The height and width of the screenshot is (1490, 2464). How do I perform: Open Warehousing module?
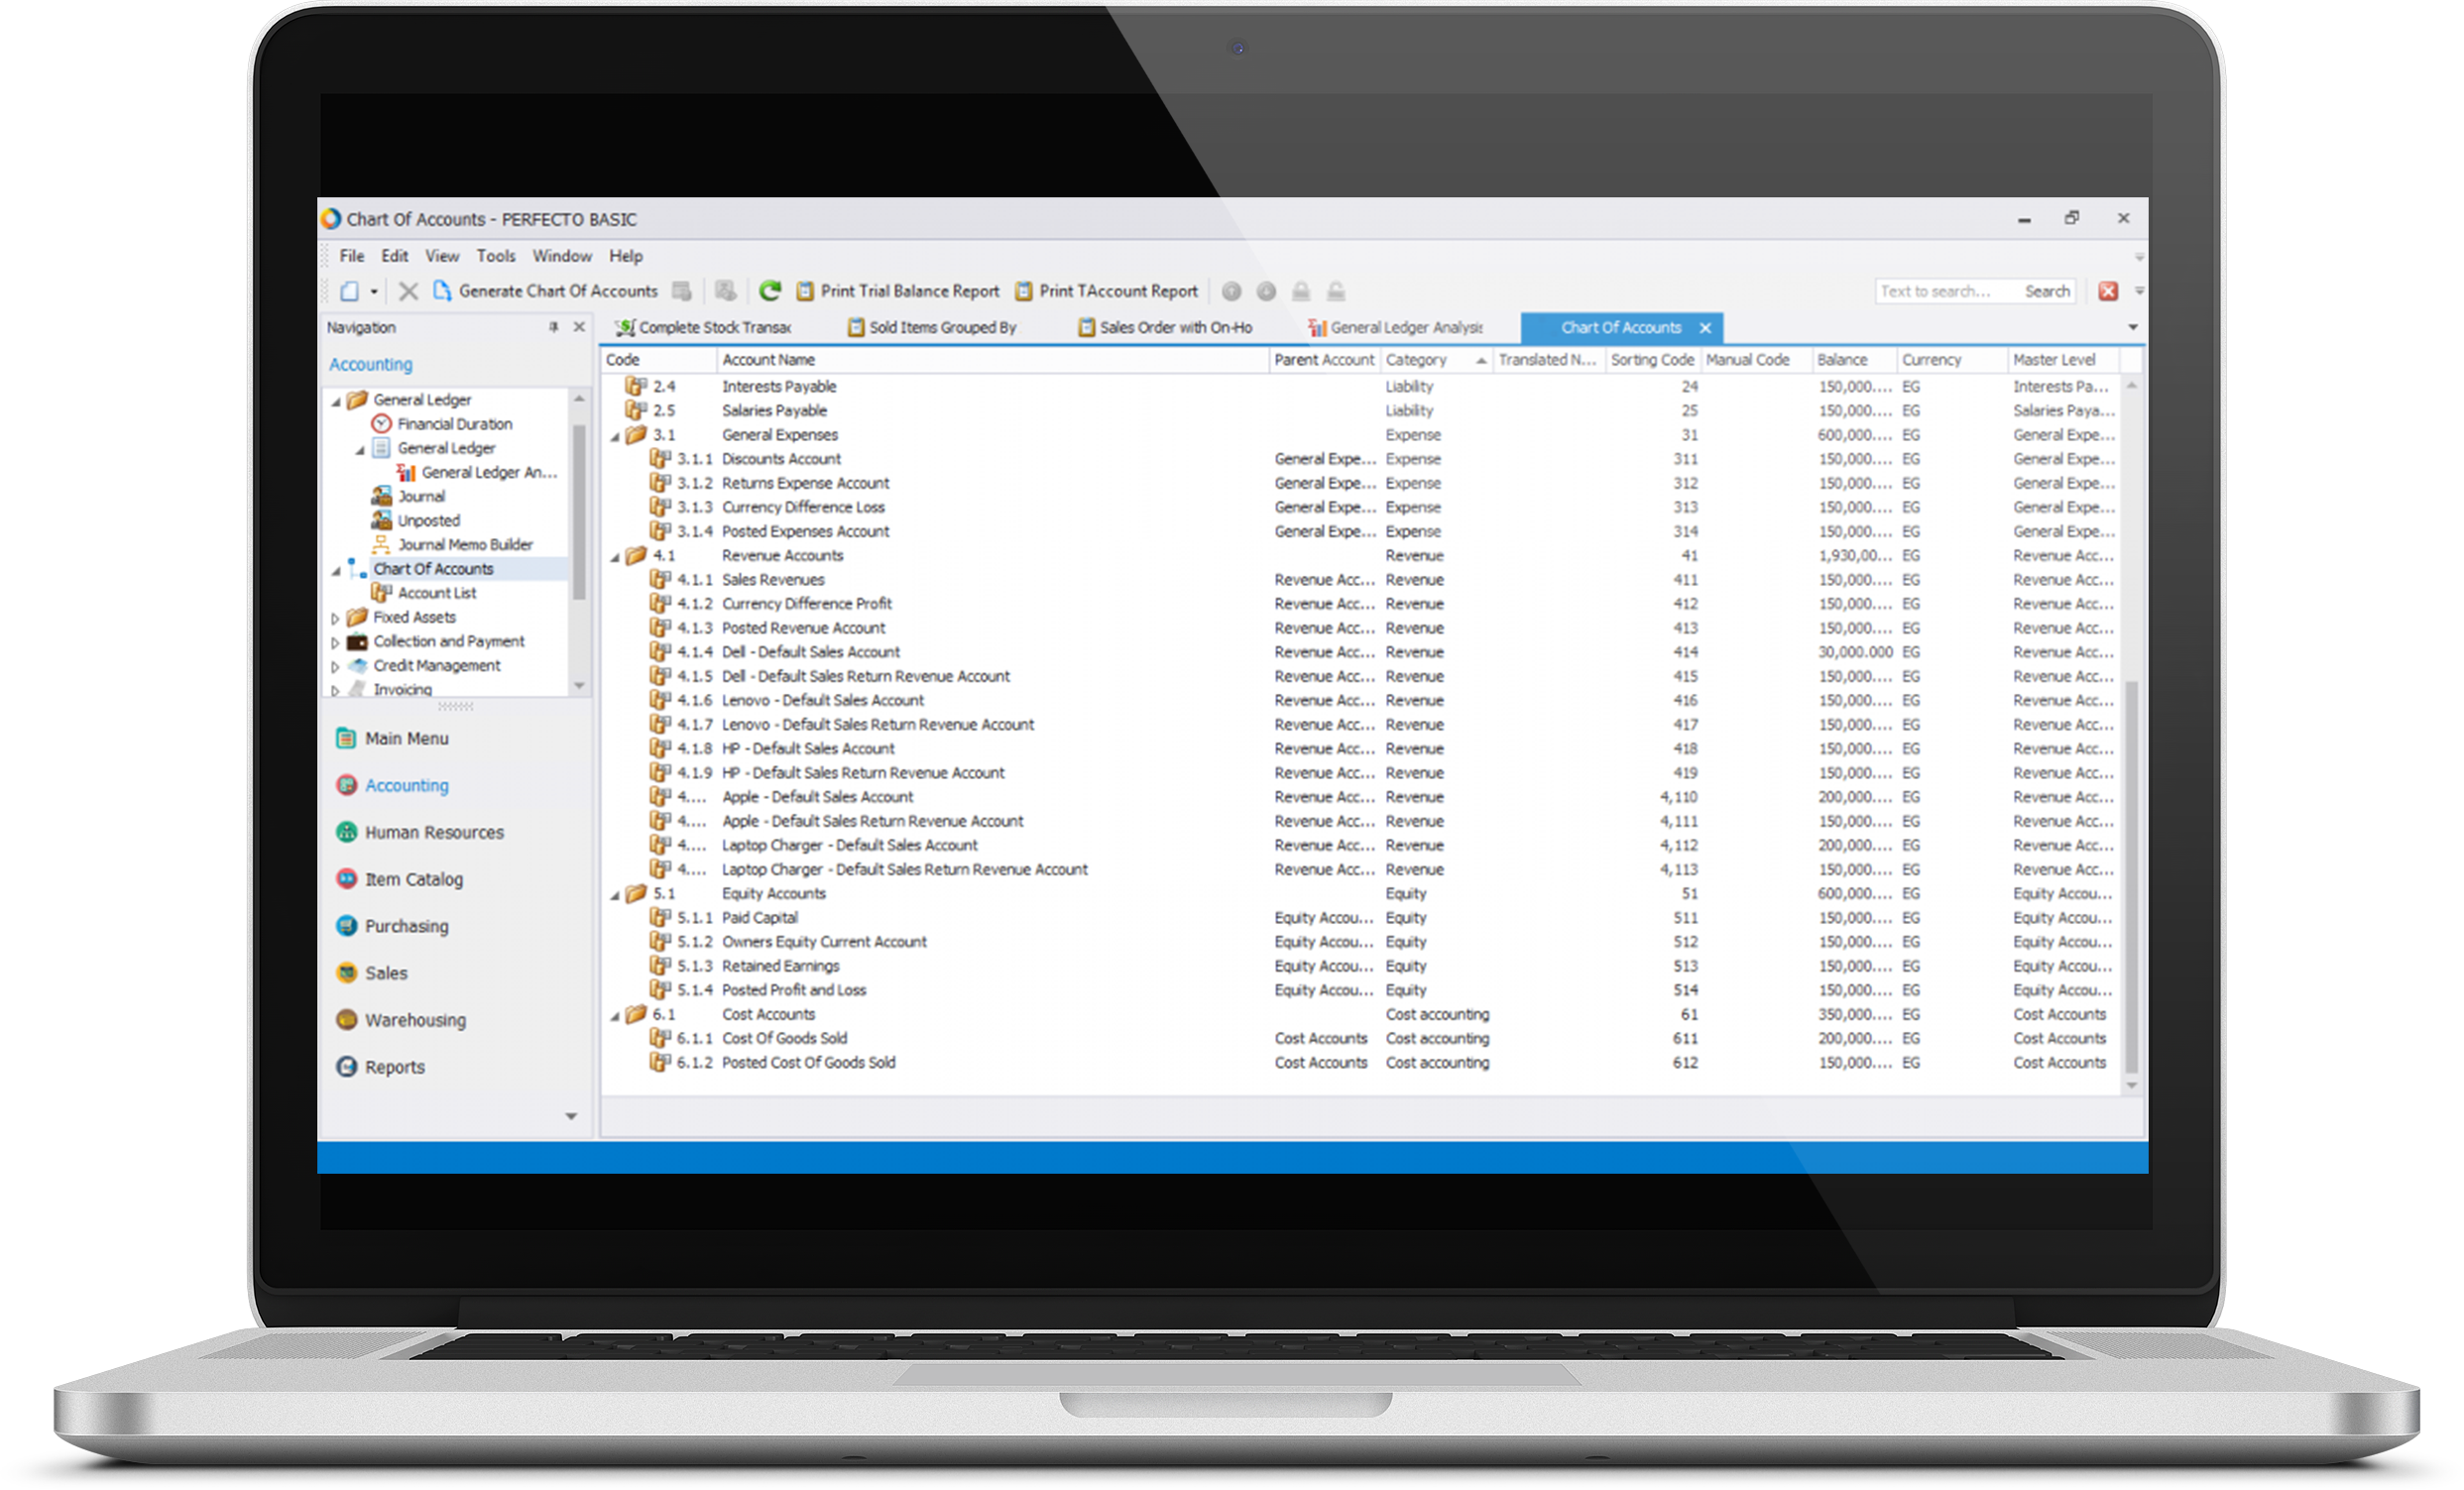pos(415,1020)
